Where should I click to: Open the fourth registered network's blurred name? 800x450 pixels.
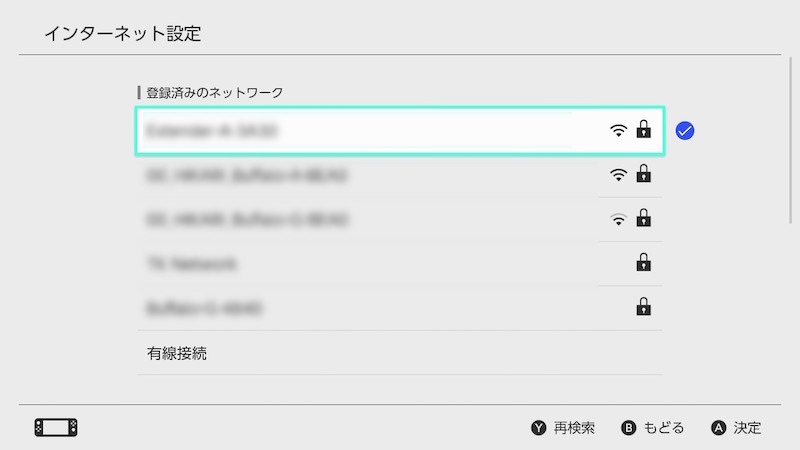(191, 264)
